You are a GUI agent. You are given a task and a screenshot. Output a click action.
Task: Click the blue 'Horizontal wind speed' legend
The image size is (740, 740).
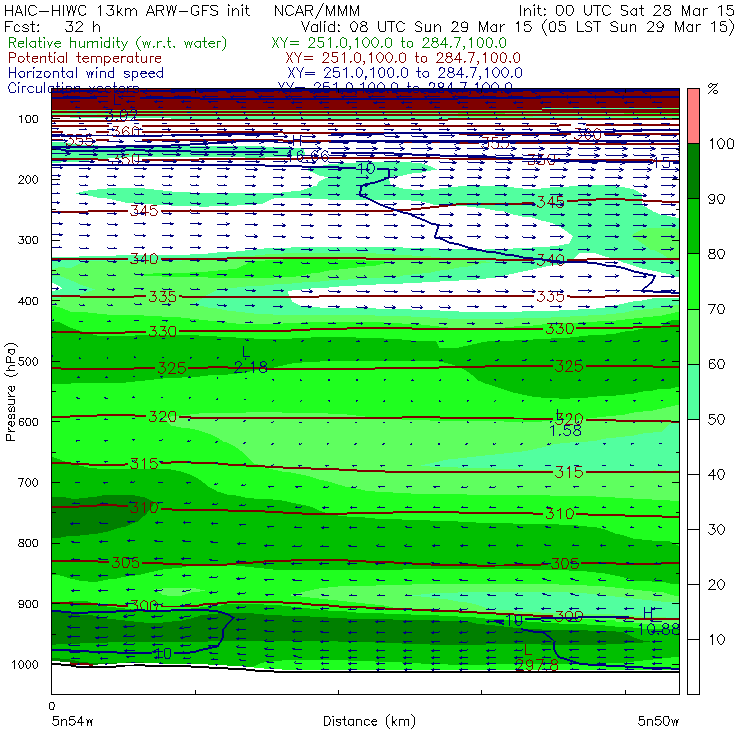point(86,73)
